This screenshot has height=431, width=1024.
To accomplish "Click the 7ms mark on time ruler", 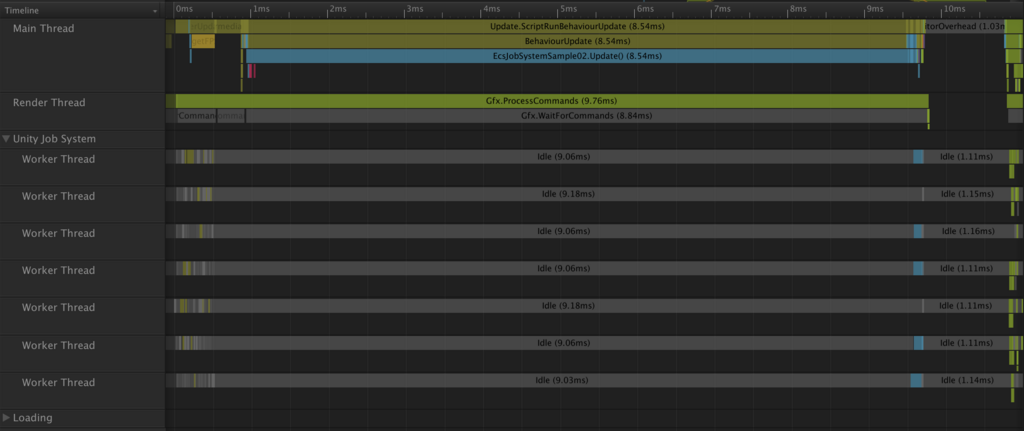I will tap(721, 9).
